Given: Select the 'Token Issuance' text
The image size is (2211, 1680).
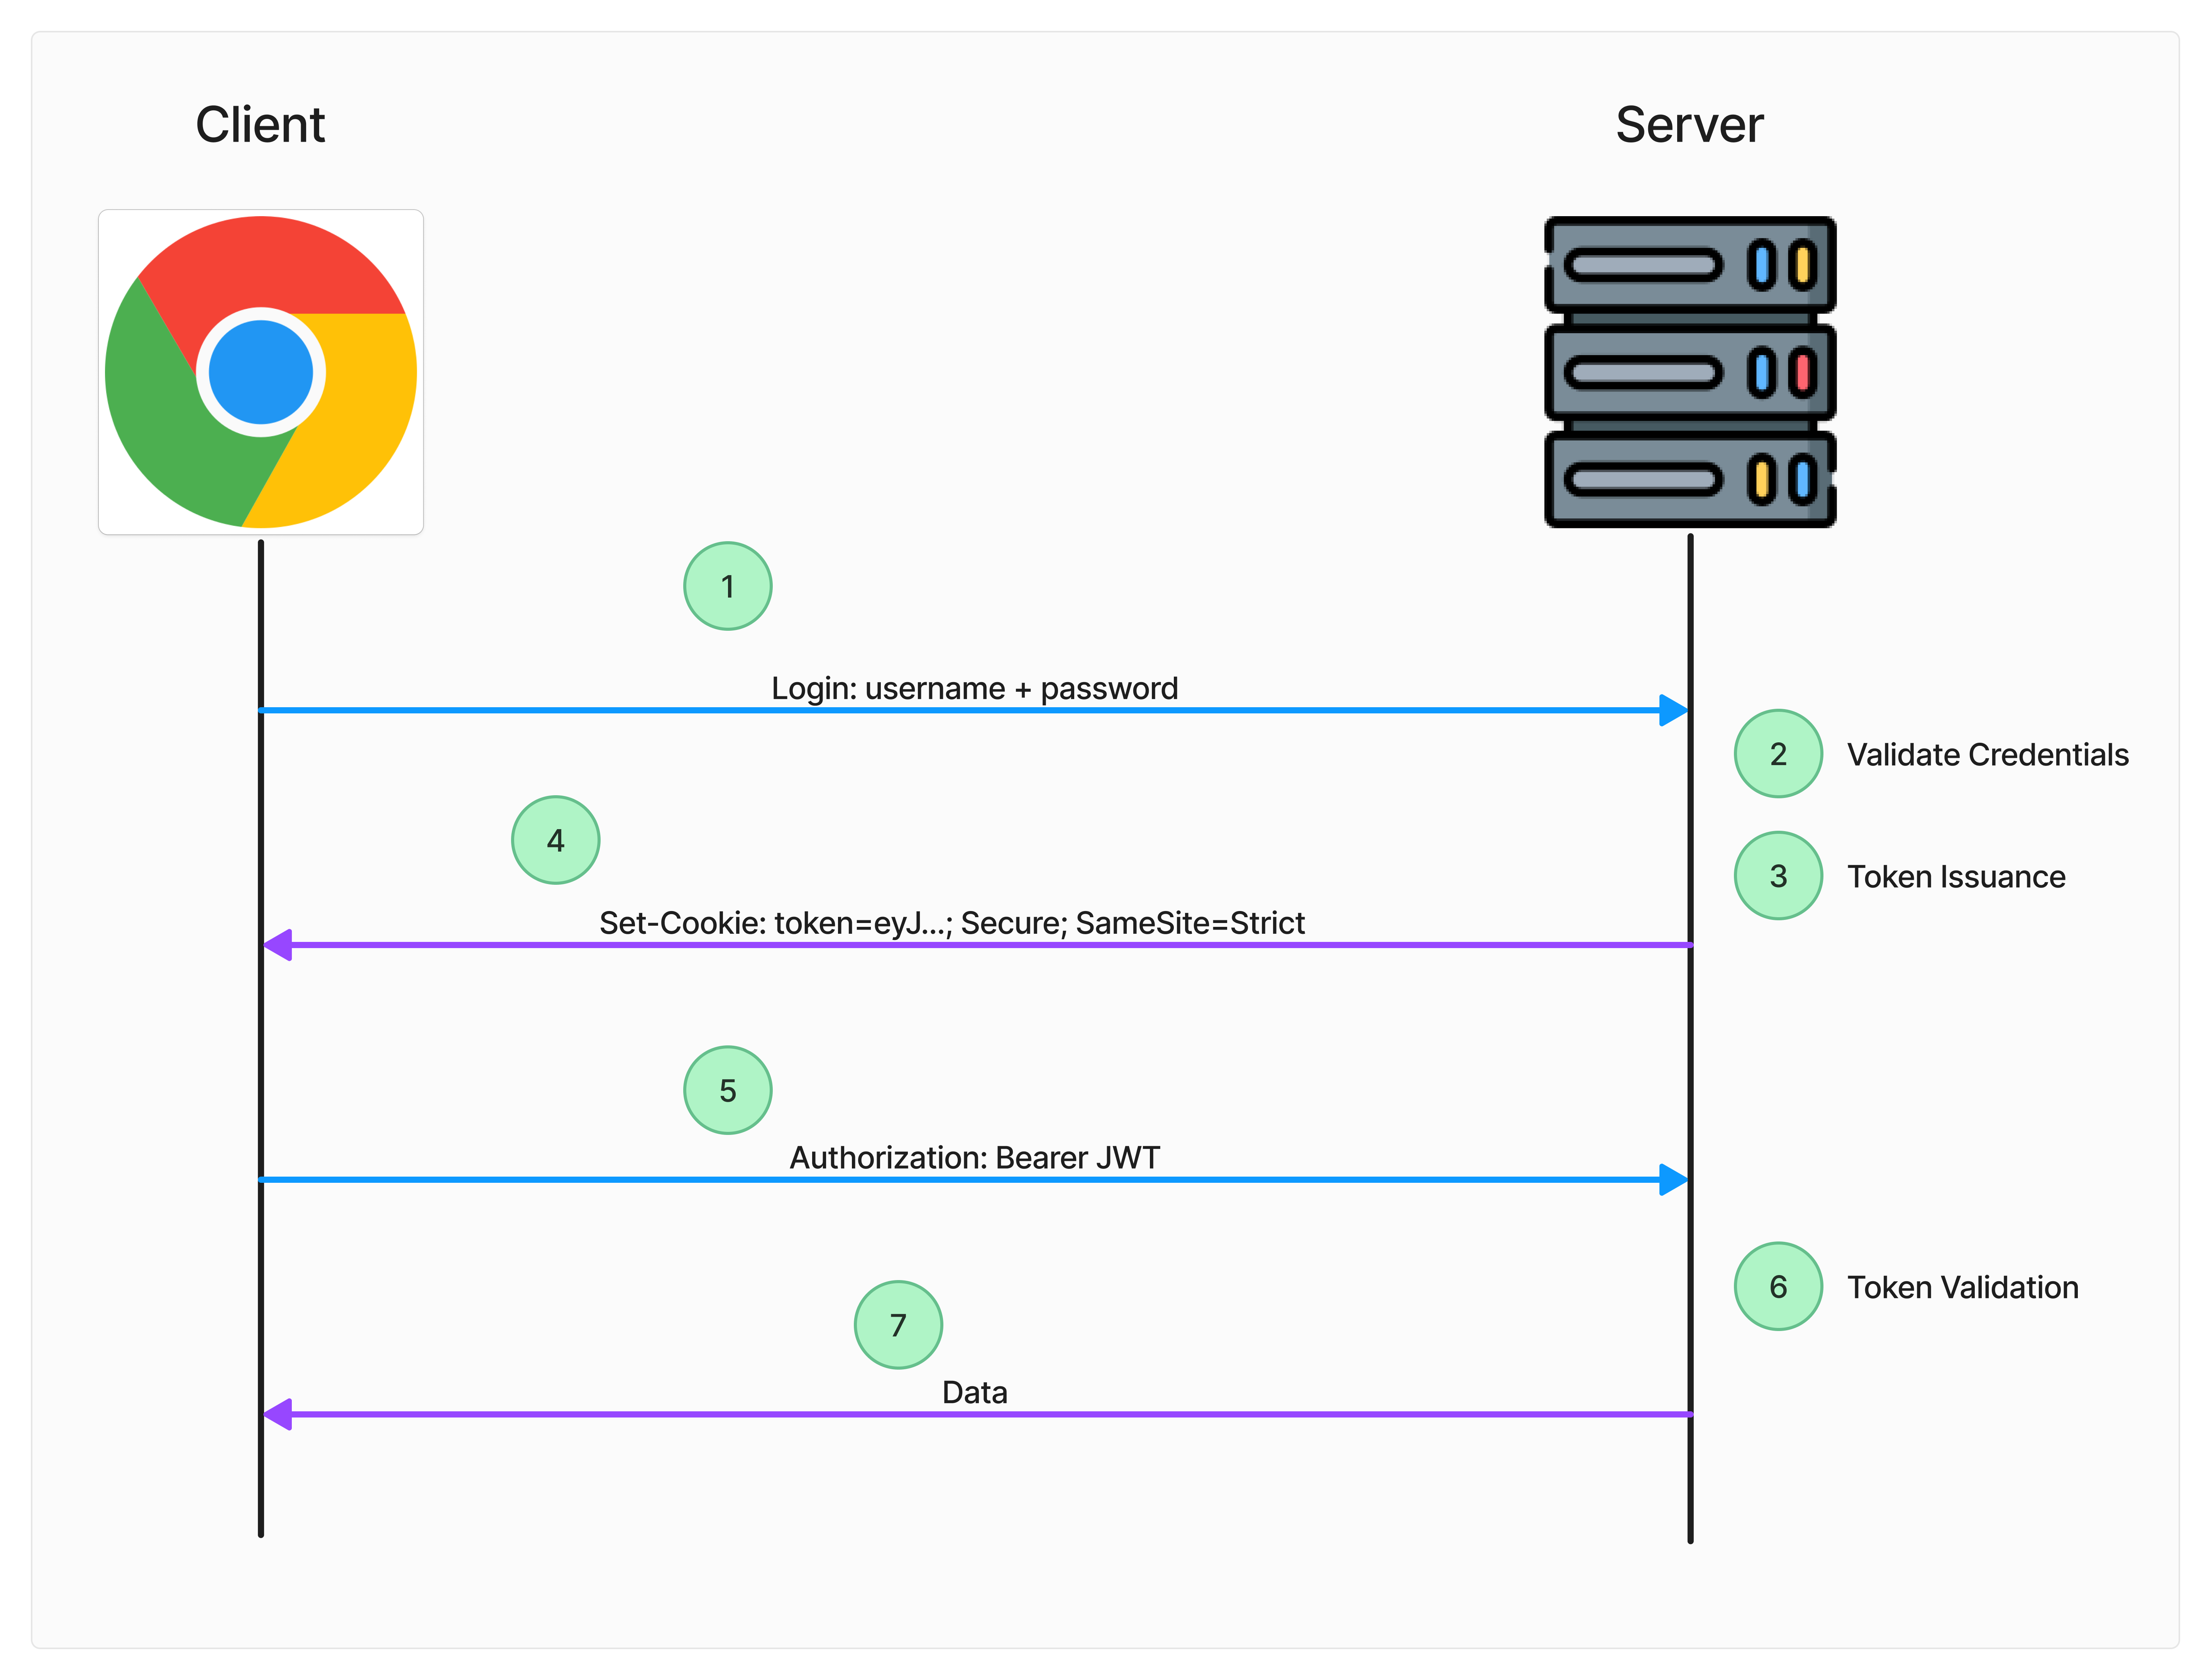Looking at the screenshot, I should click(x=1955, y=877).
